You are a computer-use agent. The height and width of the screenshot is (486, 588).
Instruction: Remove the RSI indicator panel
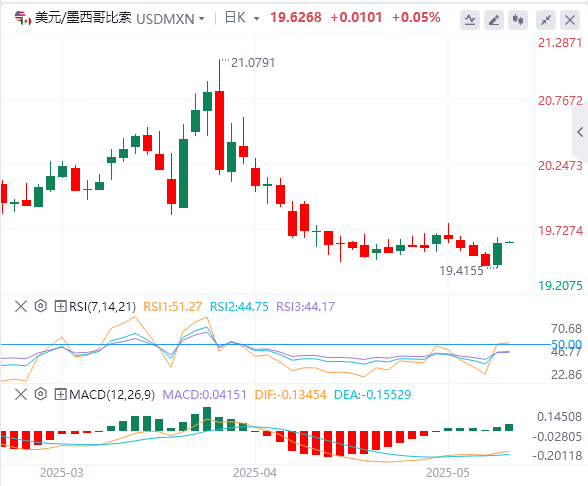click(x=21, y=306)
